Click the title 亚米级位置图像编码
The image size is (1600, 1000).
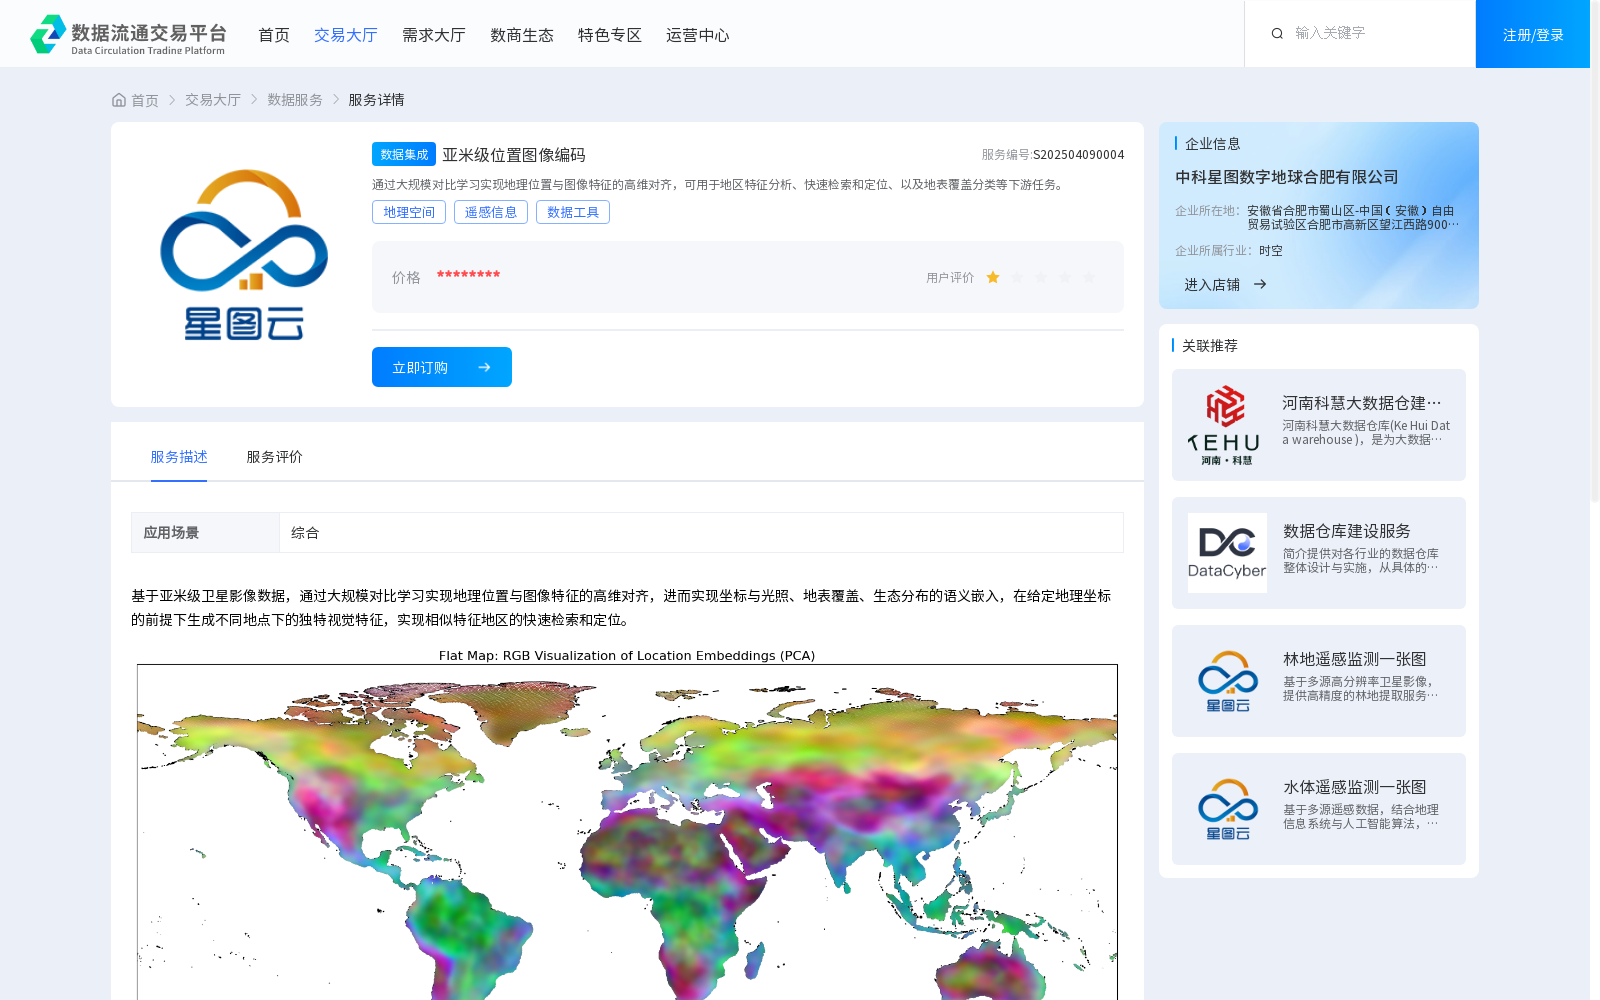tap(514, 155)
